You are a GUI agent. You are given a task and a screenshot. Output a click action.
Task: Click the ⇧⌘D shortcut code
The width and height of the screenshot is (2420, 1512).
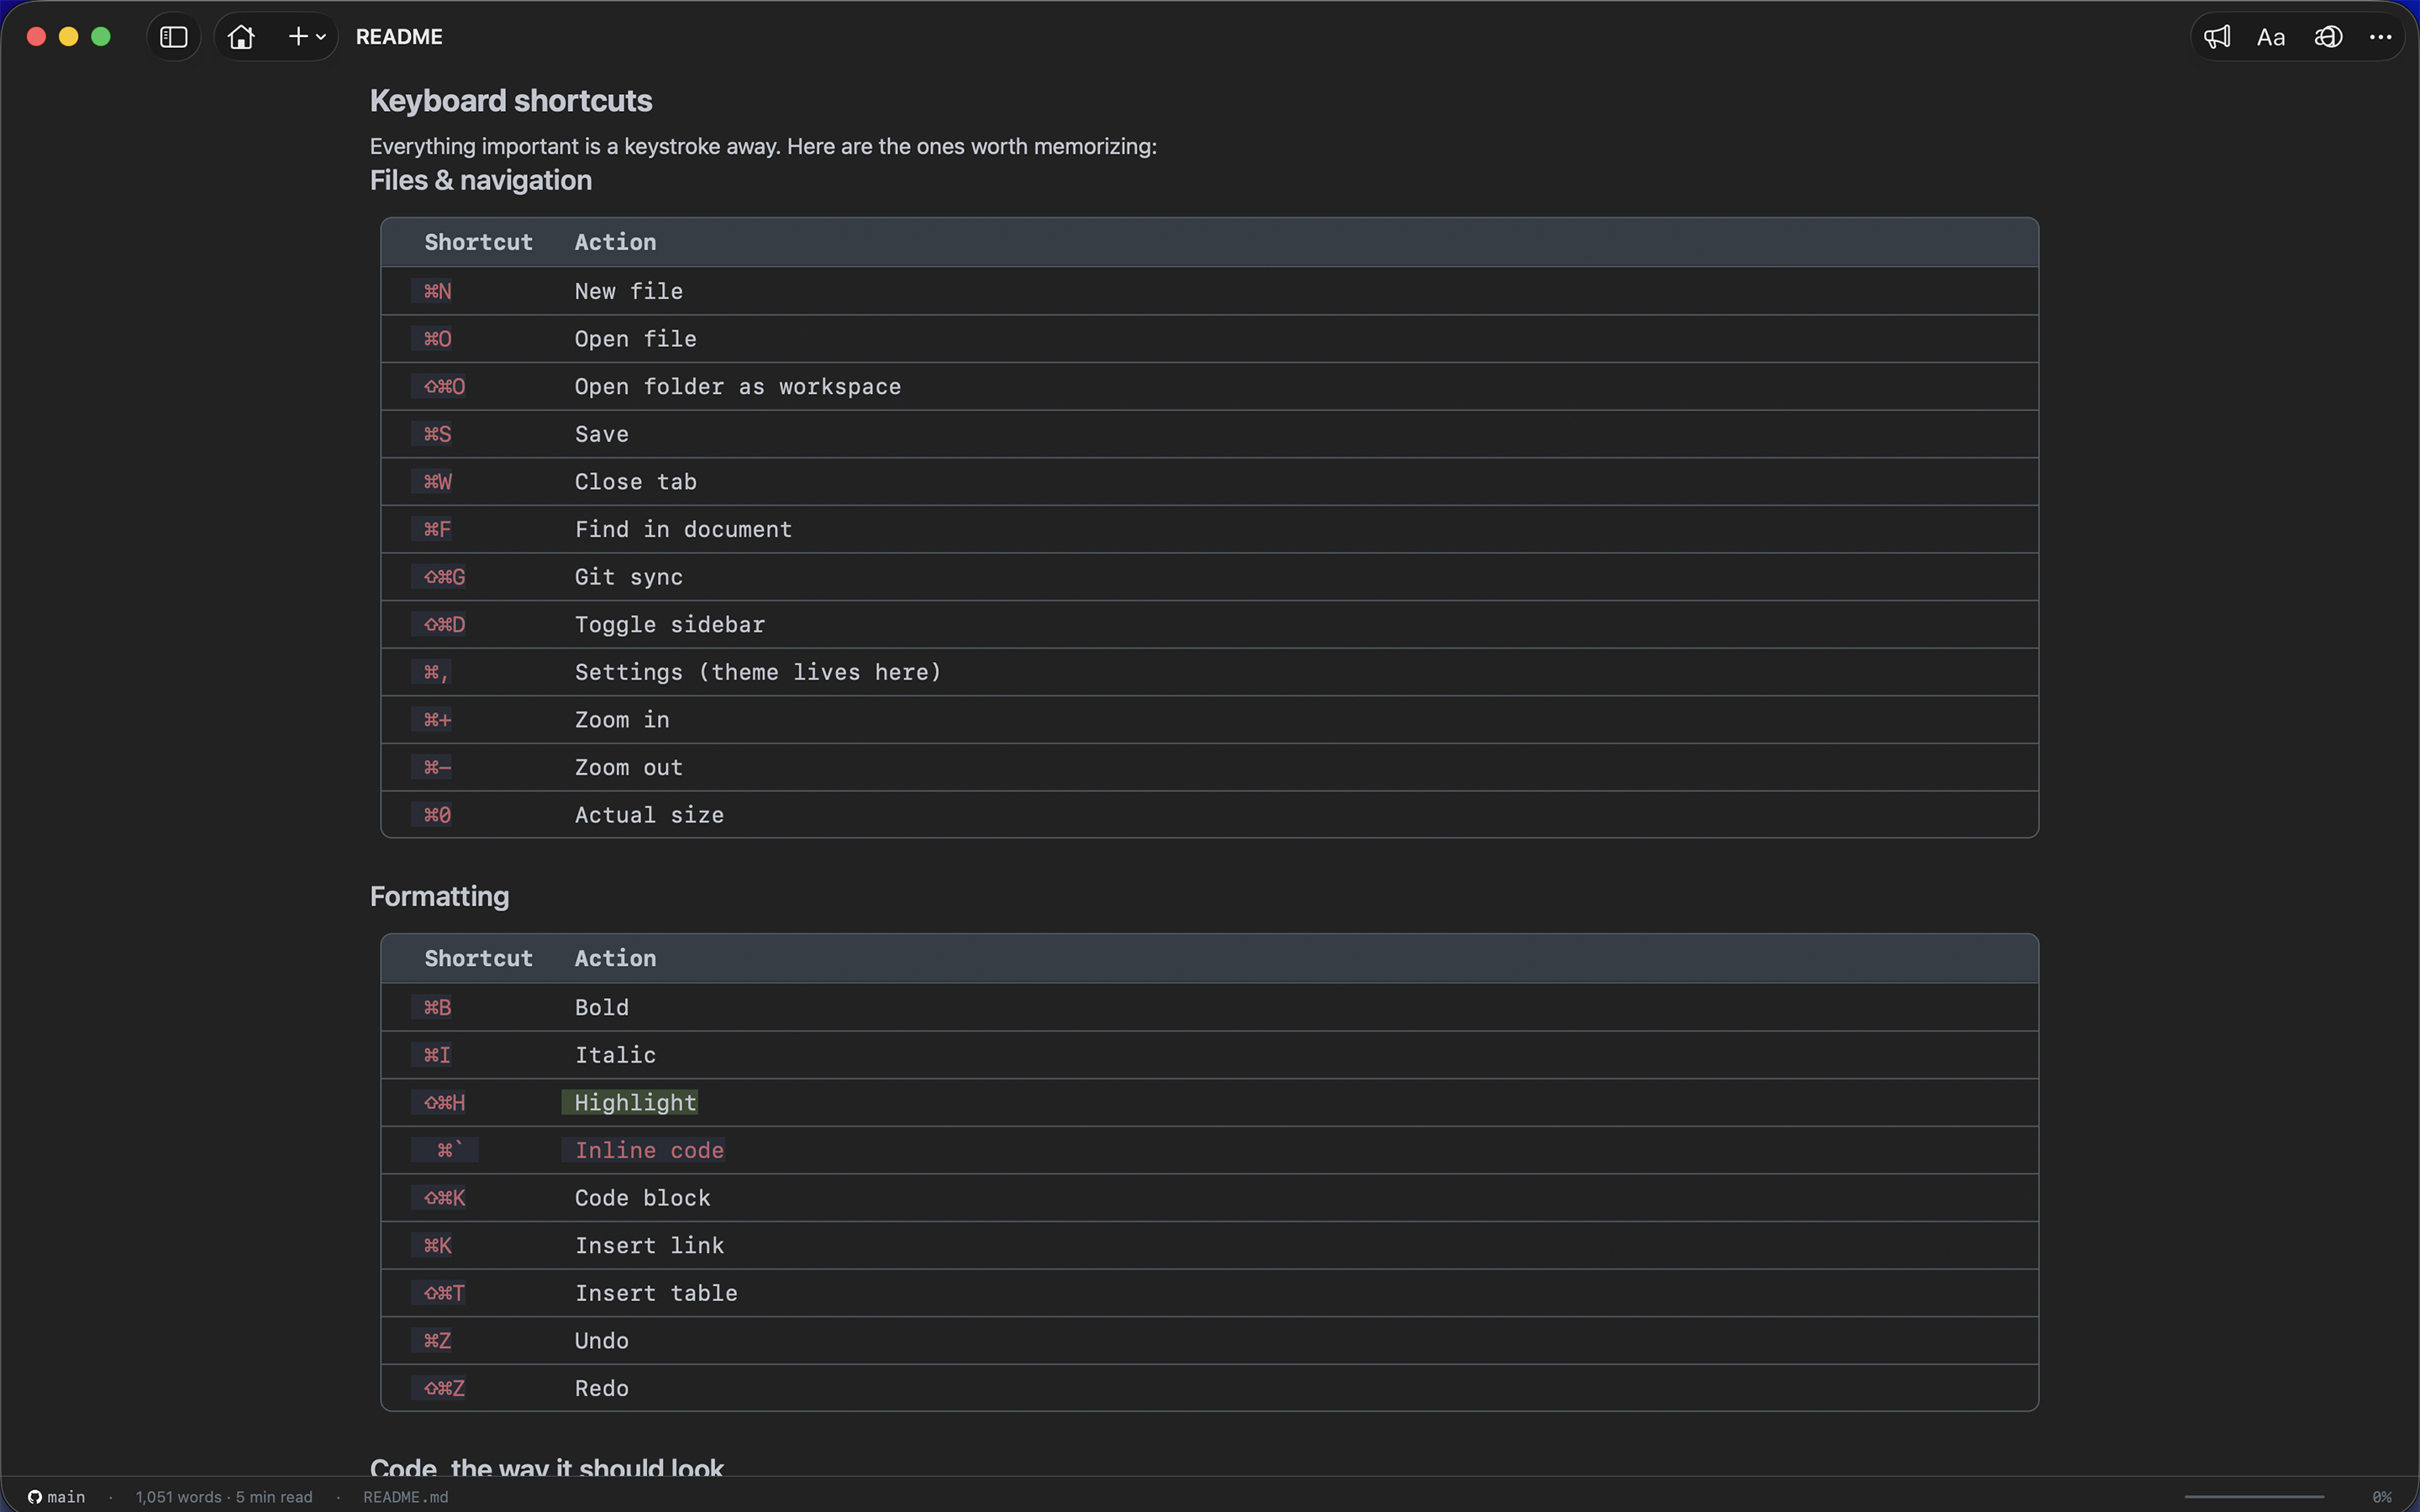[444, 624]
